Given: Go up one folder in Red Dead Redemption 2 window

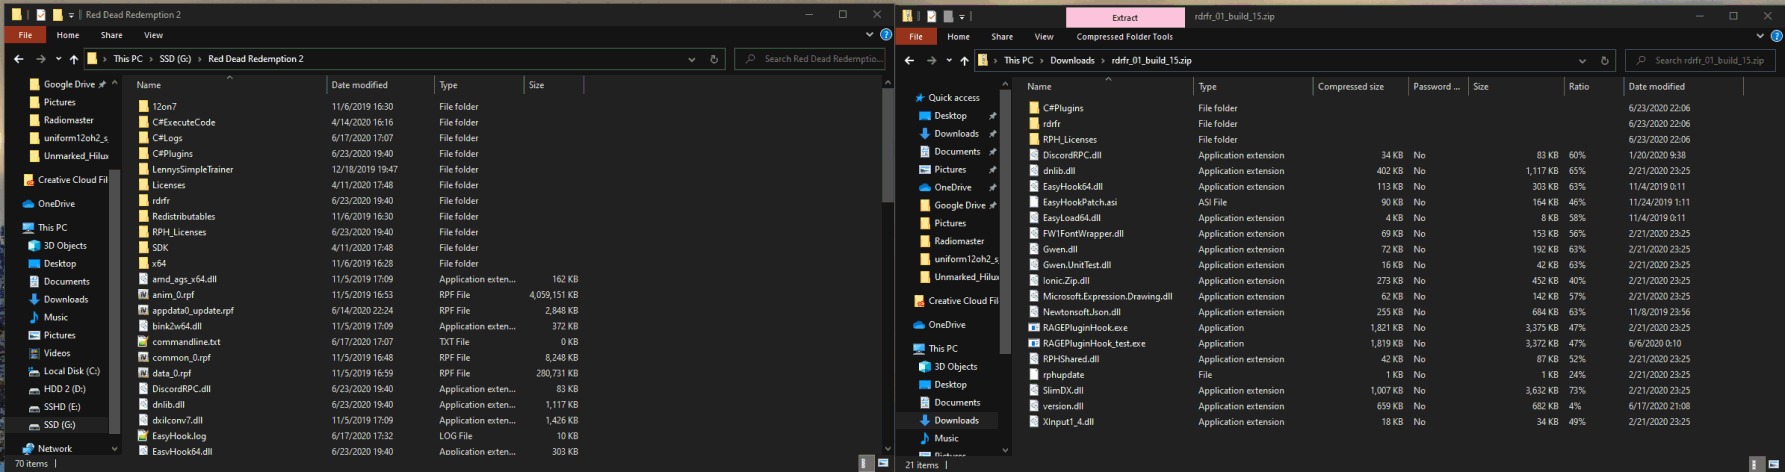Looking at the screenshot, I should pyautogui.click(x=73, y=59).
